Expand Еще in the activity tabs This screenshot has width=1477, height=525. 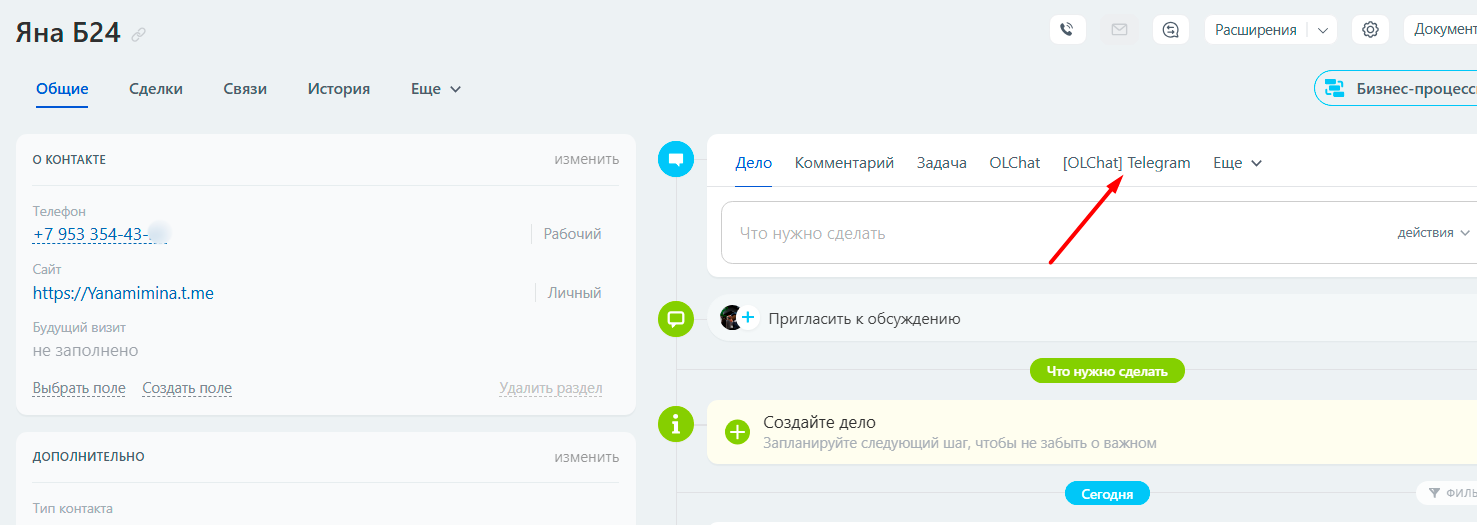point(1237,163)
